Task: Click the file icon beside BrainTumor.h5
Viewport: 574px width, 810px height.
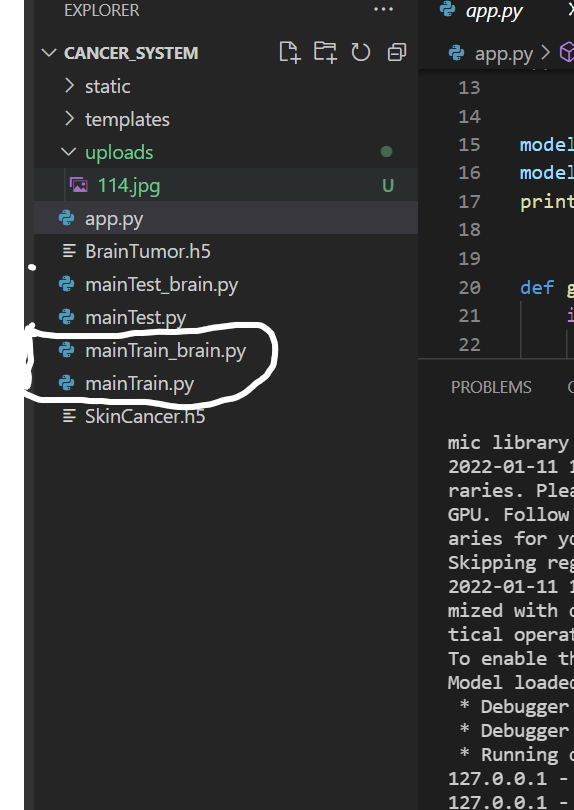Action: 69,251
